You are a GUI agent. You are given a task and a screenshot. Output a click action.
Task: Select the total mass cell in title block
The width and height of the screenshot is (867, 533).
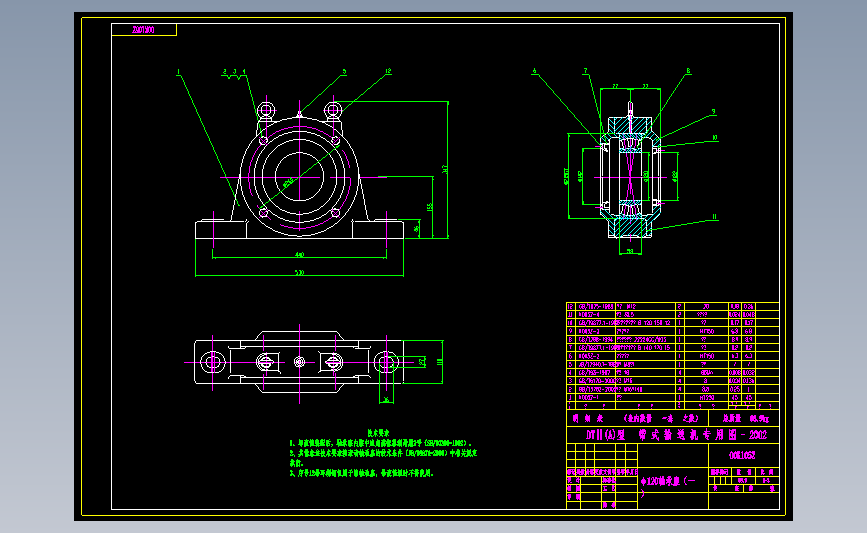click(745, 419)
